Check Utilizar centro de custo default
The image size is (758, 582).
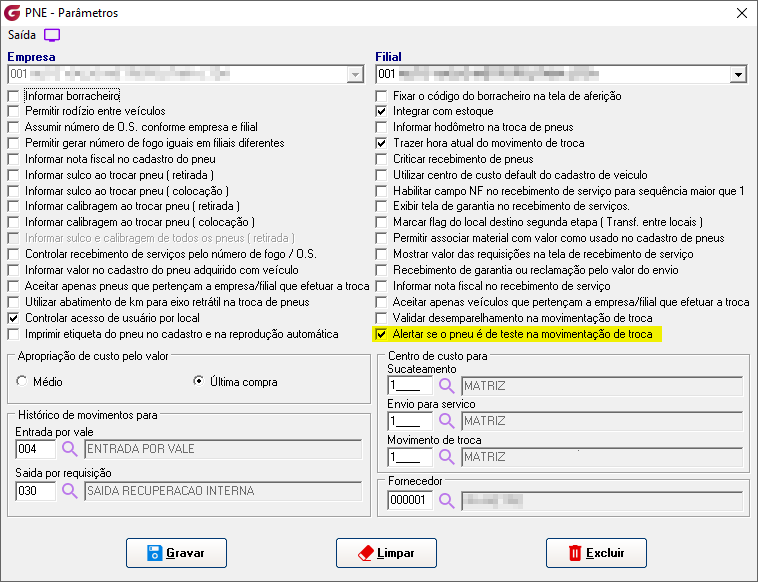[381, 175]
